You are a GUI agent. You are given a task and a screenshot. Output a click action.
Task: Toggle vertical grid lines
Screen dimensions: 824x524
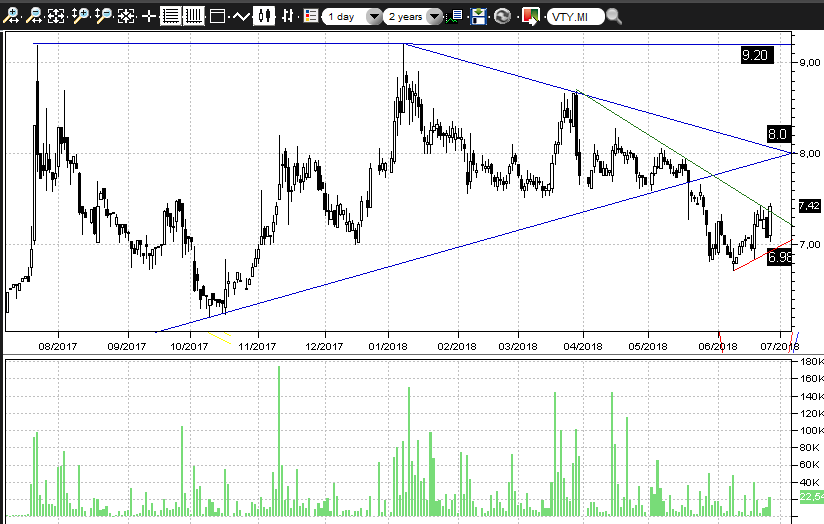tap(193, 16)
